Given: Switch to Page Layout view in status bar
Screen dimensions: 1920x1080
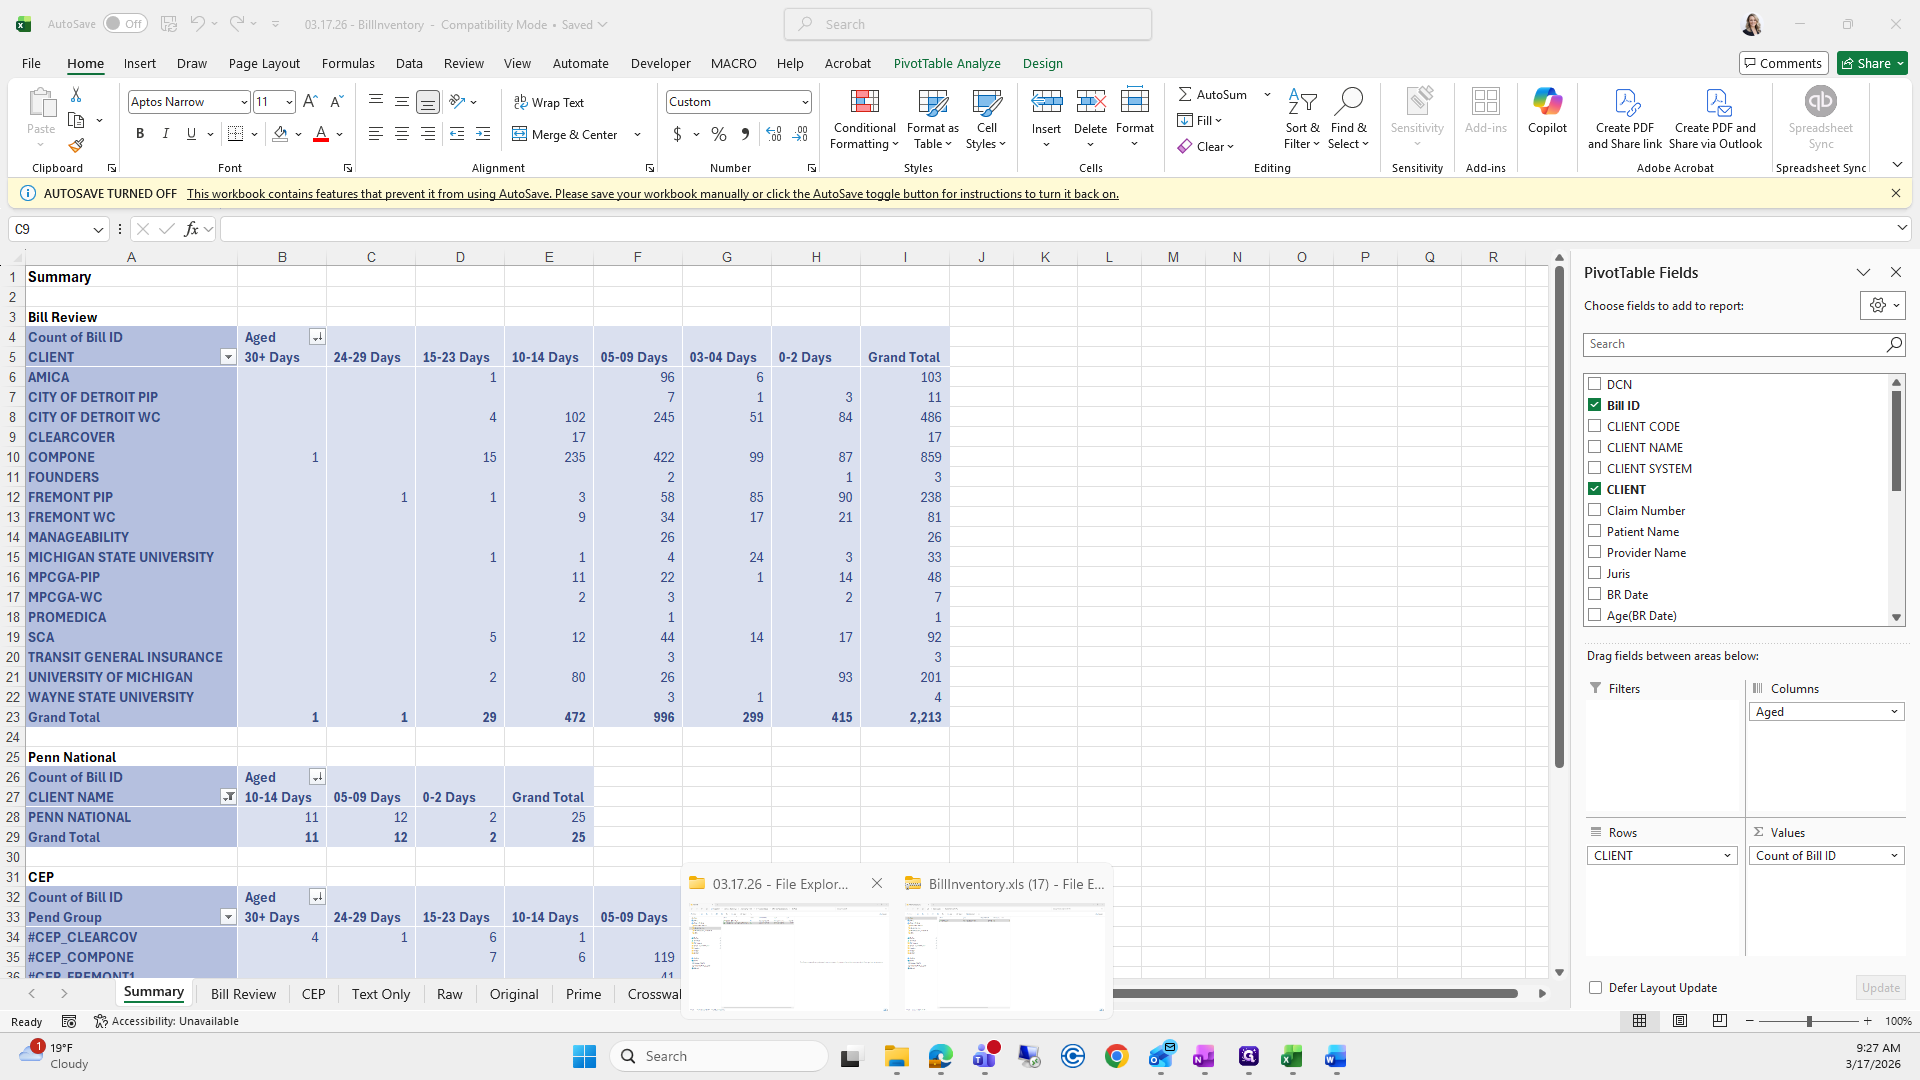Looking at the screenshot, I should 1680,1021.
